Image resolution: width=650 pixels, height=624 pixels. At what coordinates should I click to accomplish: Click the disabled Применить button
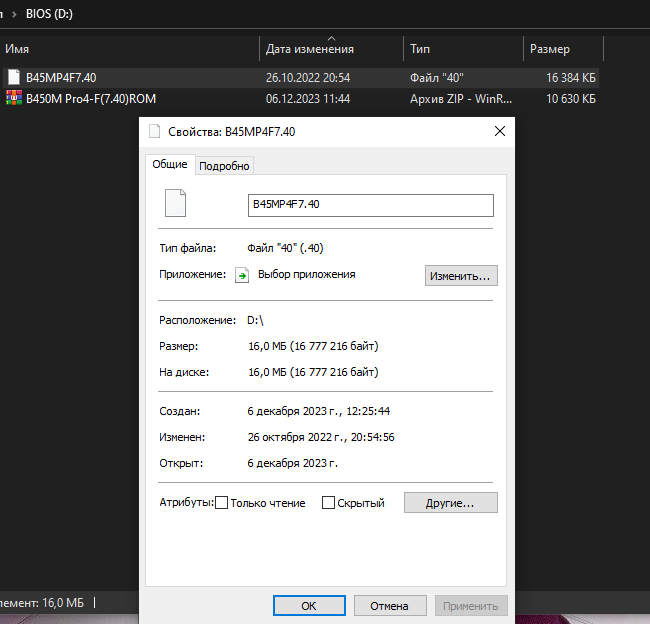[x=471, y=606]
